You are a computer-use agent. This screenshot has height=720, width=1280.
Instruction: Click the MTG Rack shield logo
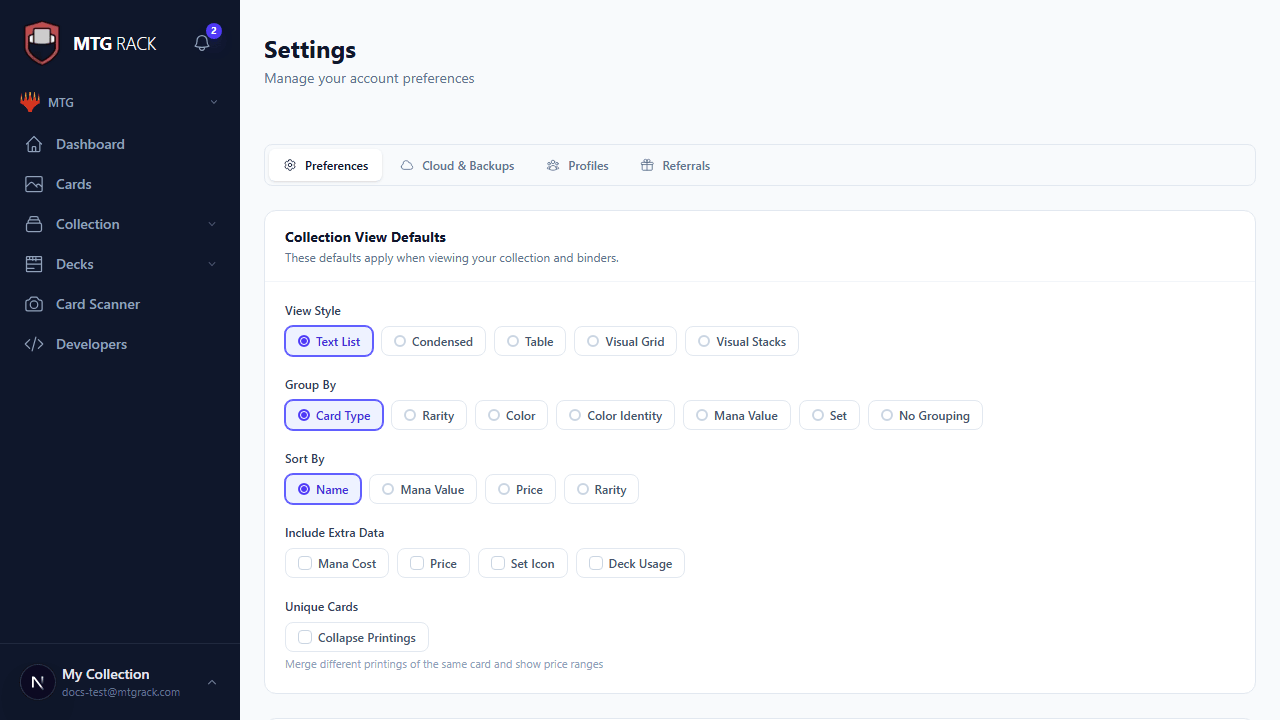coord(41,42)
